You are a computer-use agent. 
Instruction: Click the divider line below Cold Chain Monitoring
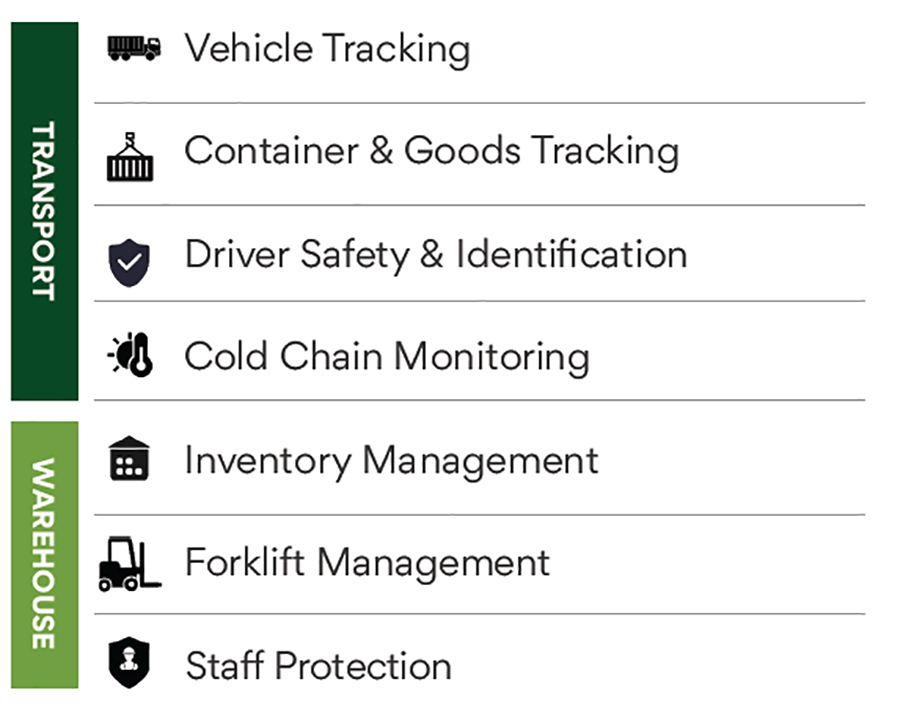479,401
